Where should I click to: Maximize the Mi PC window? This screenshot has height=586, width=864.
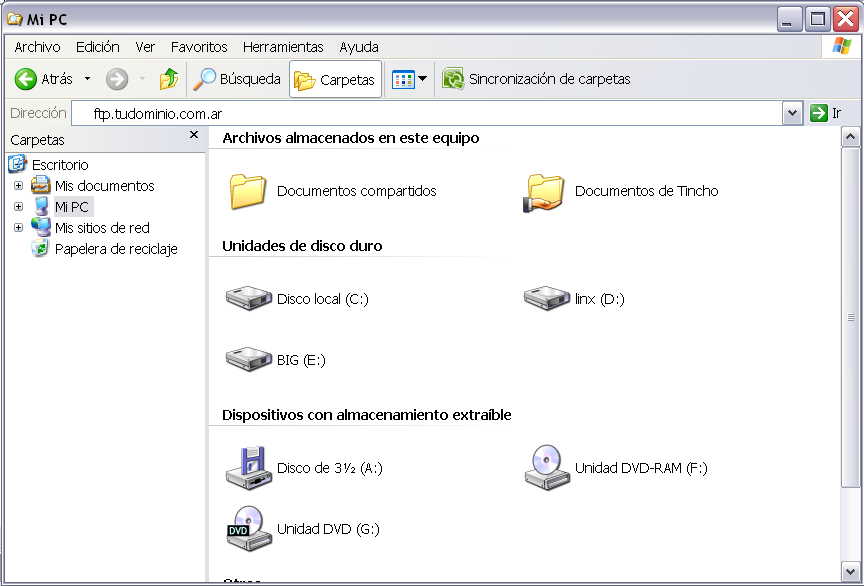tap(818, 19)
